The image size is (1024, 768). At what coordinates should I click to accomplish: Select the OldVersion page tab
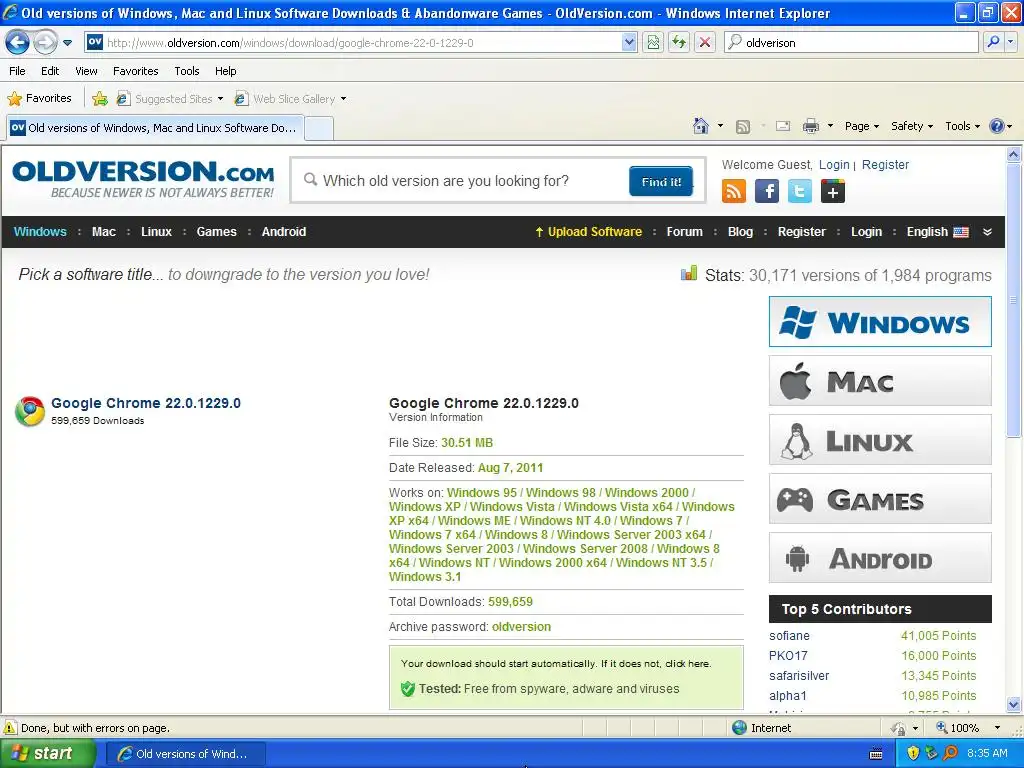click(155, 128)
